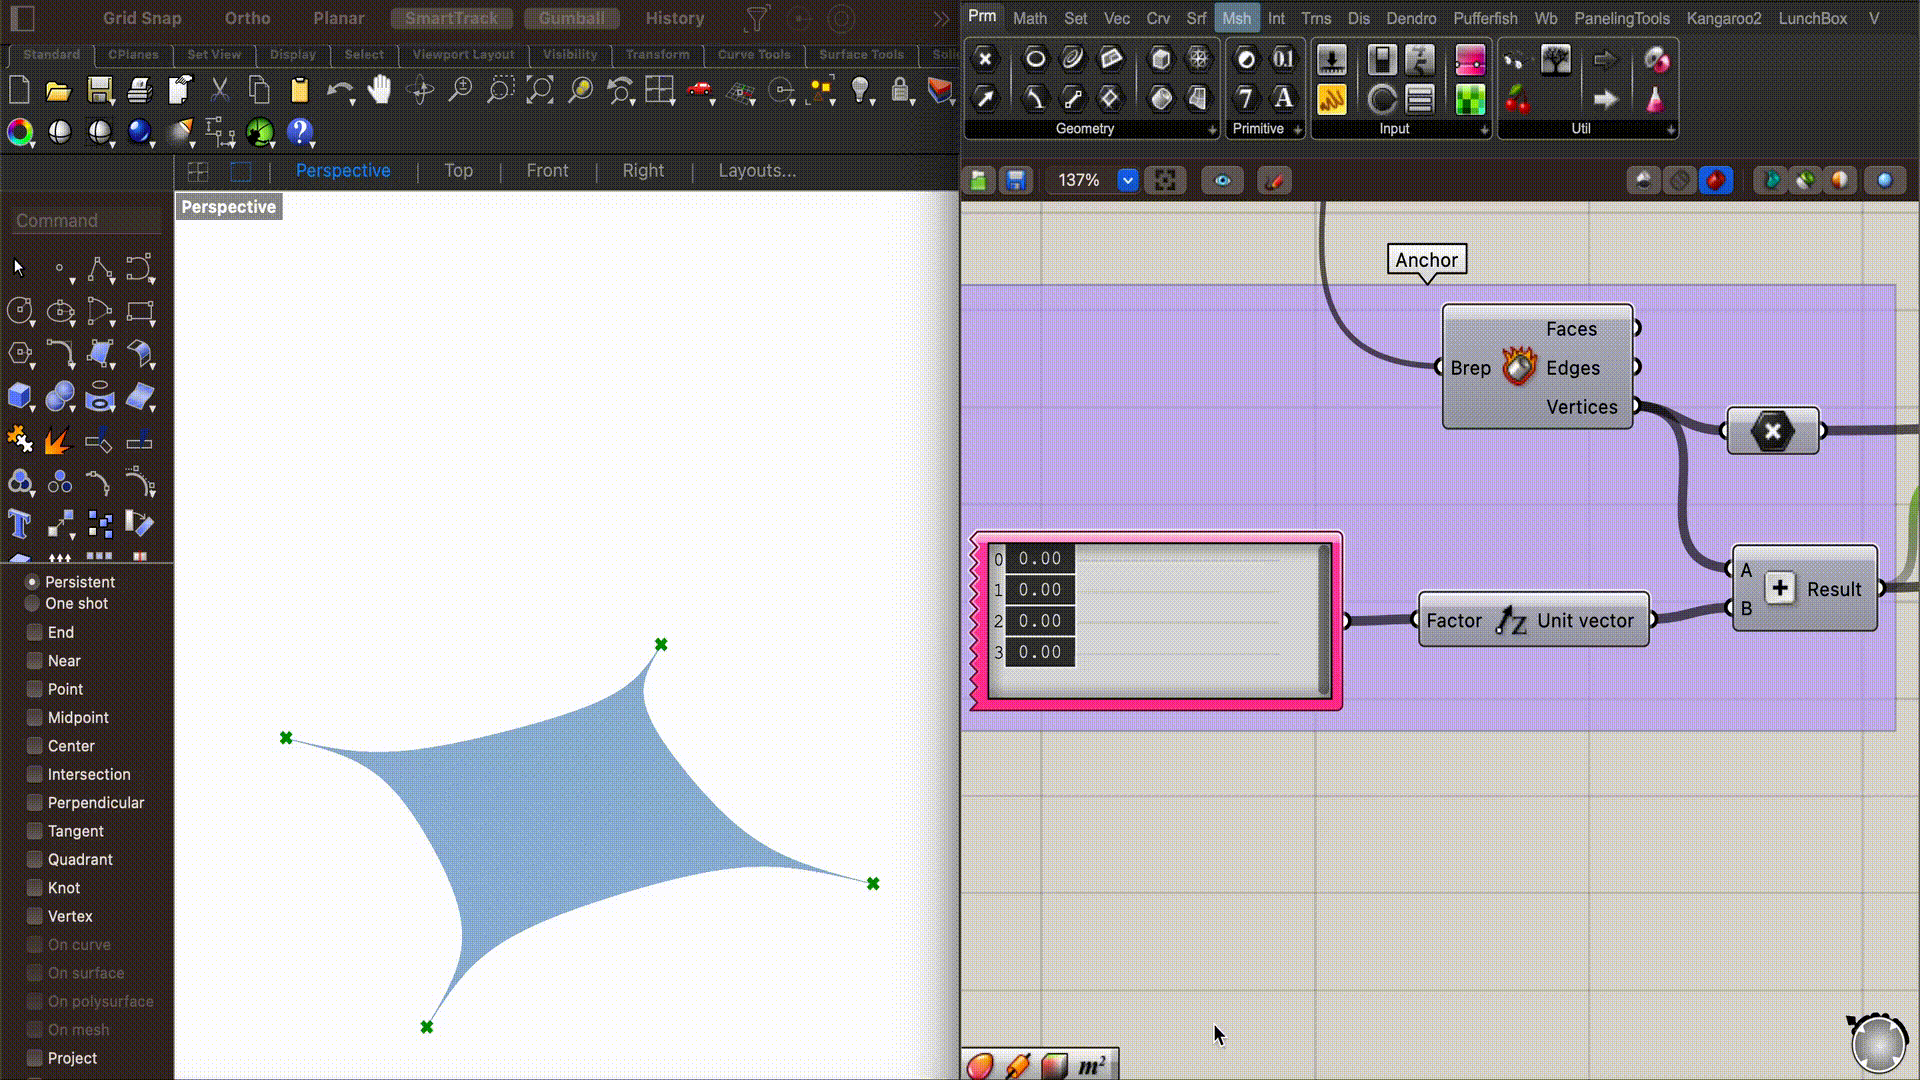Toggle the Planar button
This screenshot has height=1080, width=1920.
click(338, 18)
